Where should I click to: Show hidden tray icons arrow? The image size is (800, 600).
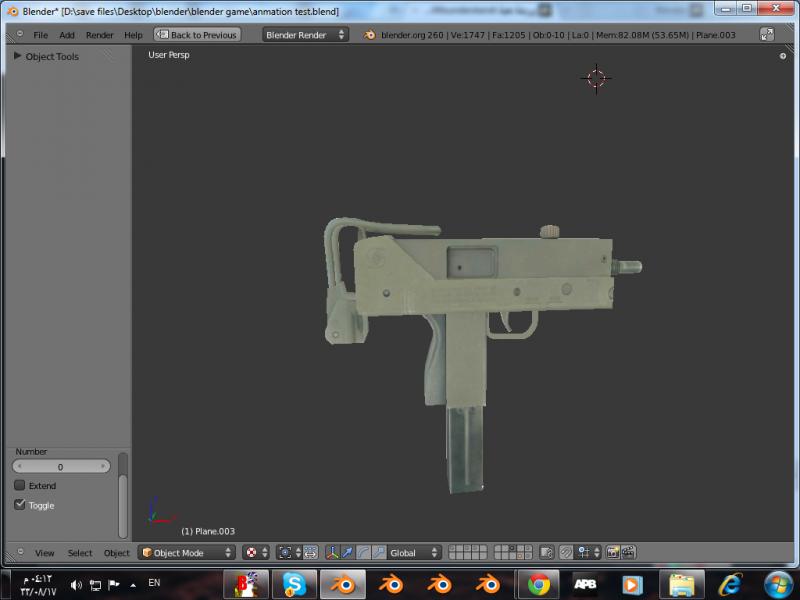[133, 585]
